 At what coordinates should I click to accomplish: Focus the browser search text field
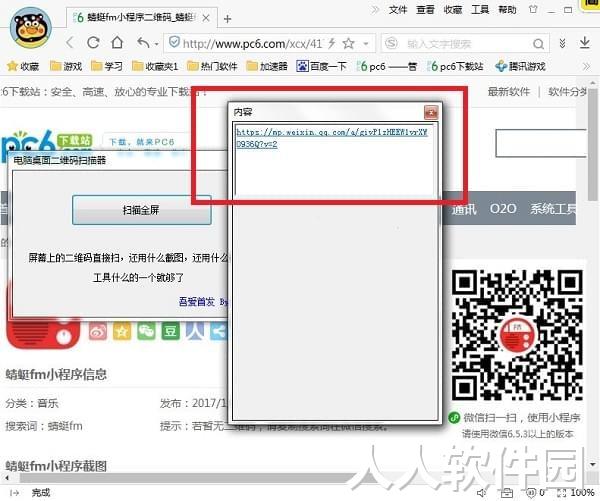click(x=465, y=44)
